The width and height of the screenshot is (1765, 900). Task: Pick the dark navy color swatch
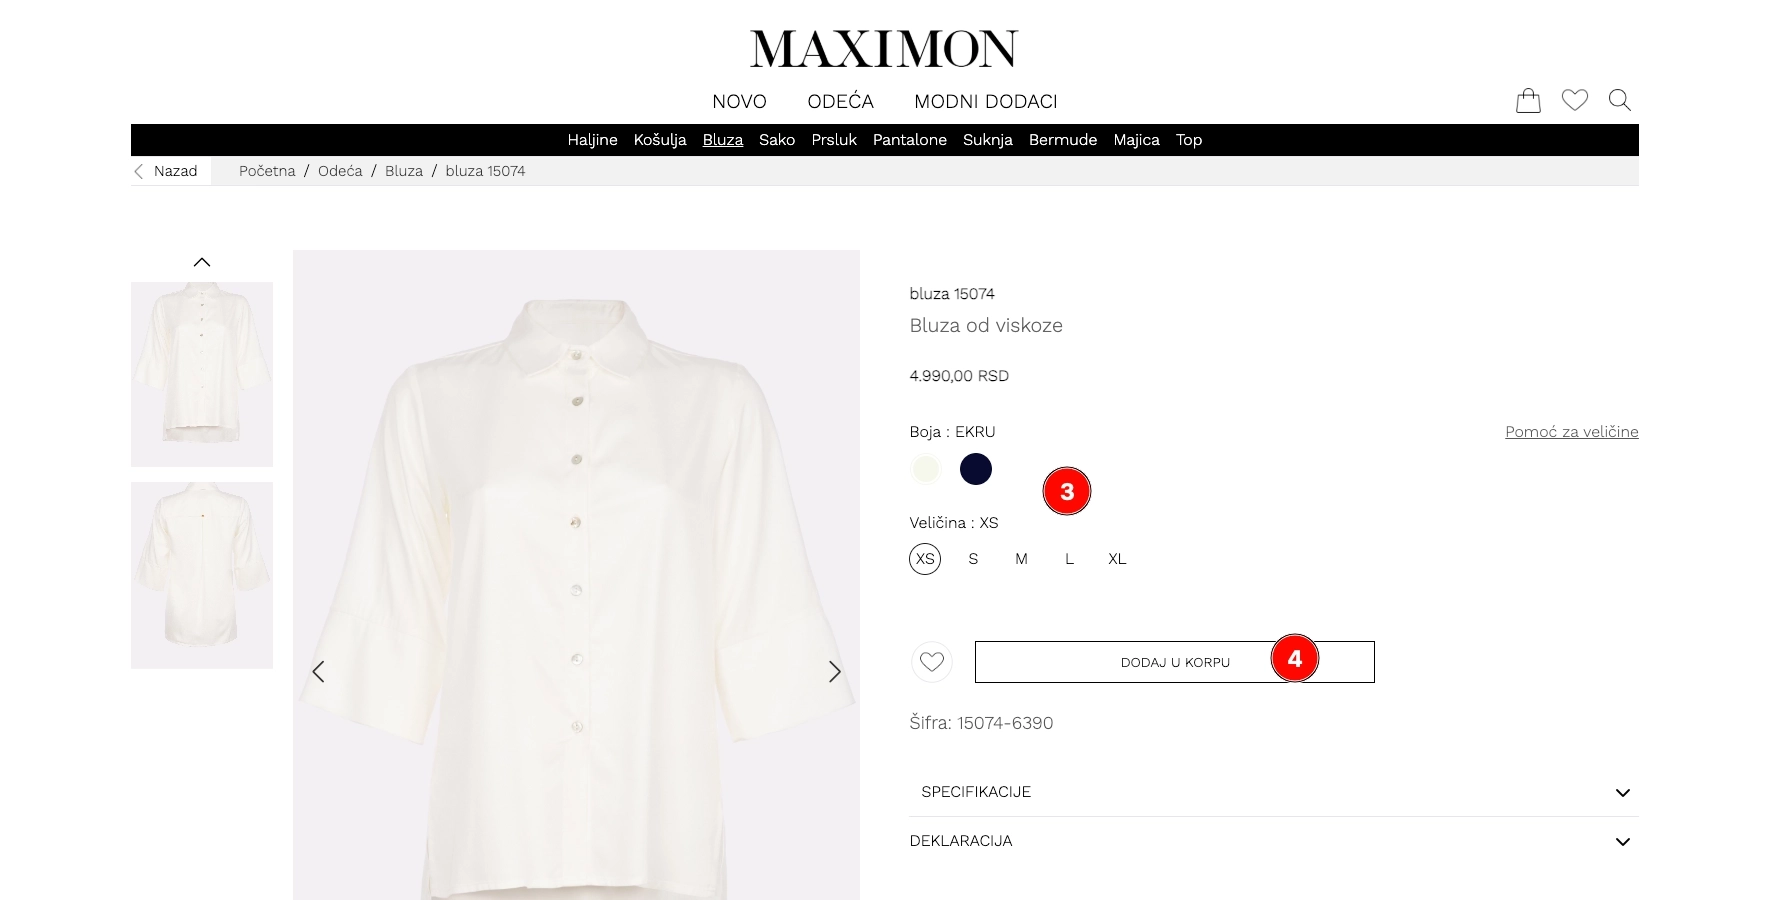tap(976, 469)
